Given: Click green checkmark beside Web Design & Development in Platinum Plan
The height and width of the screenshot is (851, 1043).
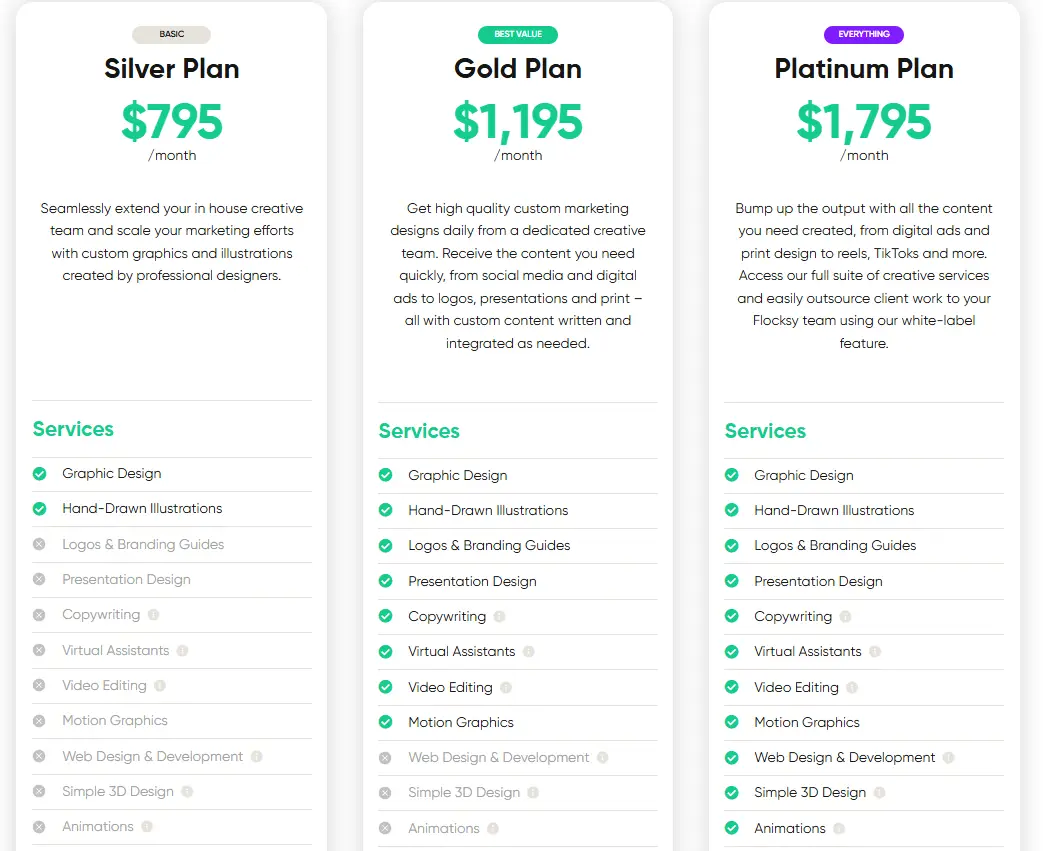Looking at the screenshot, I should [731, 758].
